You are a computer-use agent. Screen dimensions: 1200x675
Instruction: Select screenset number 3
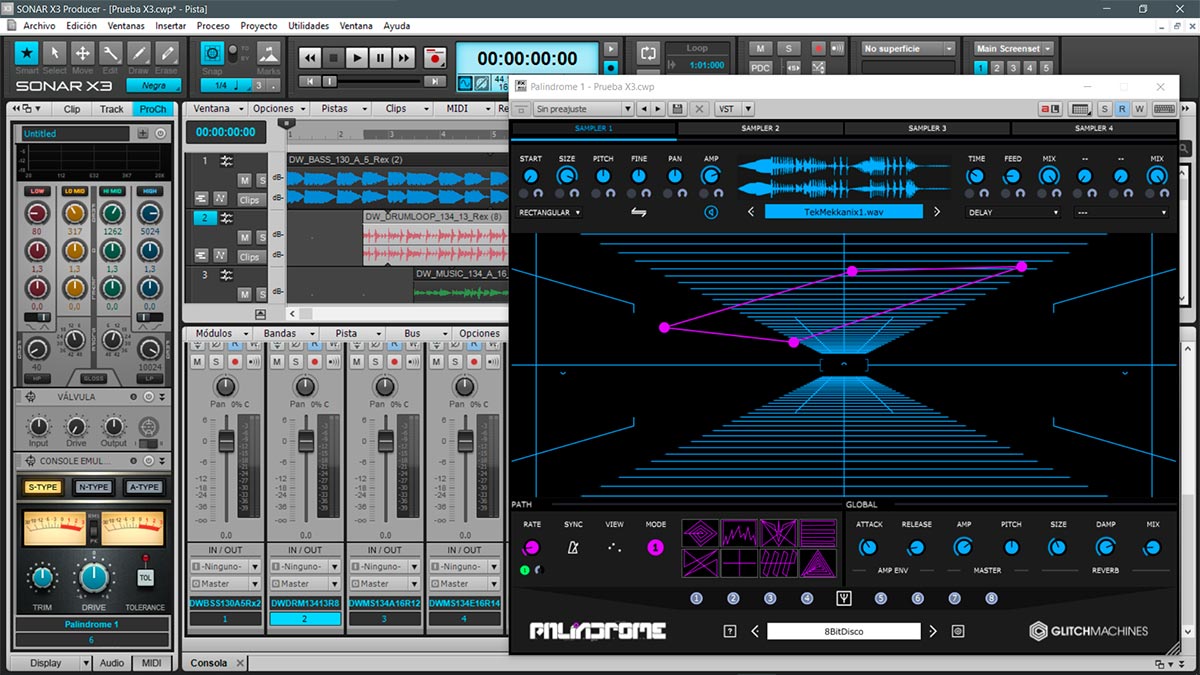pyautogui.click(x=1013, y=68)
